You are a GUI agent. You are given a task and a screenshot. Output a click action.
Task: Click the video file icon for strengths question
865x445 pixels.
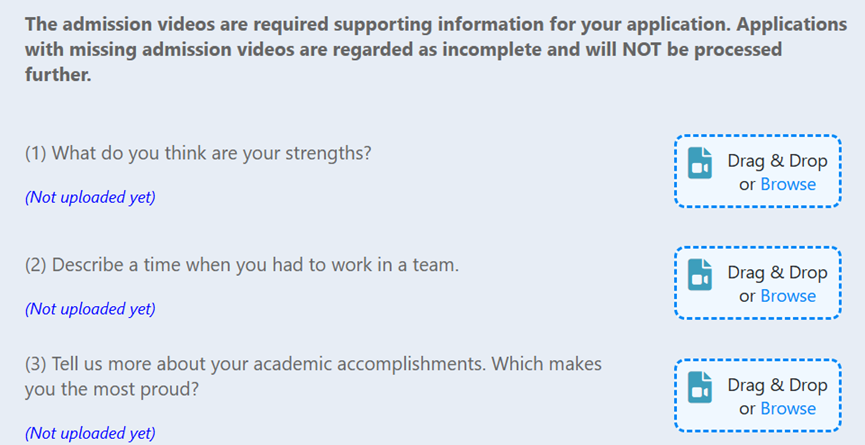pyautogui.click(x=700, y=163)
